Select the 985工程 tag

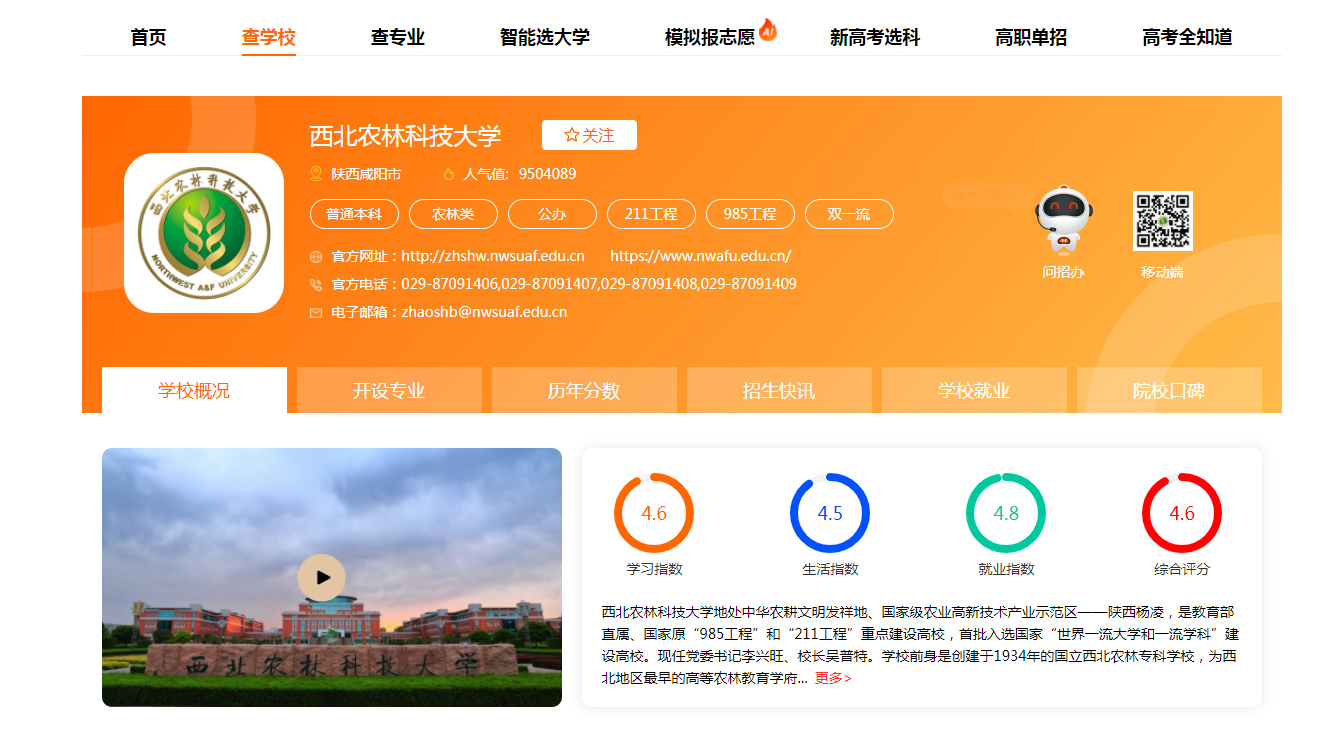coord(750,213)
